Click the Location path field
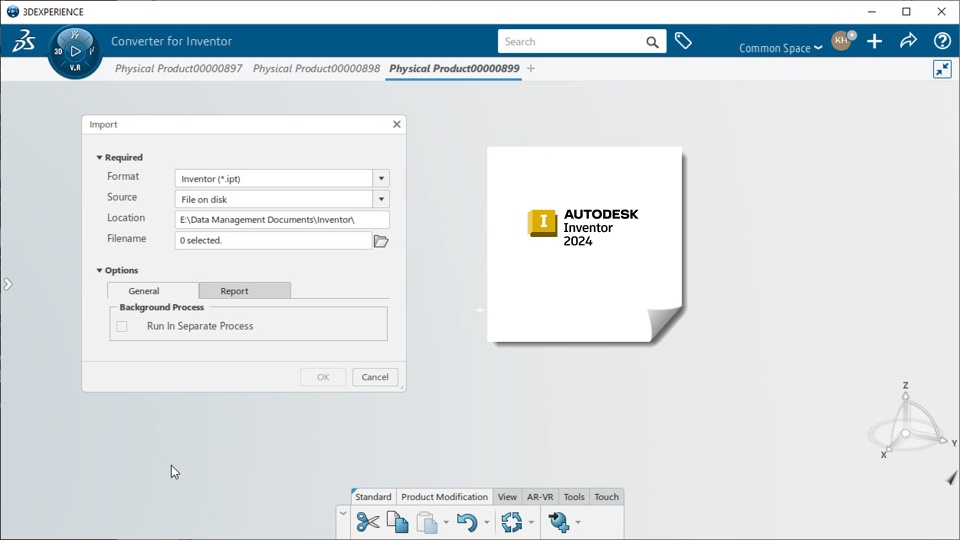The width and height of the screenshot is (960, 540). pyautogui.click(x=282, y=220)
